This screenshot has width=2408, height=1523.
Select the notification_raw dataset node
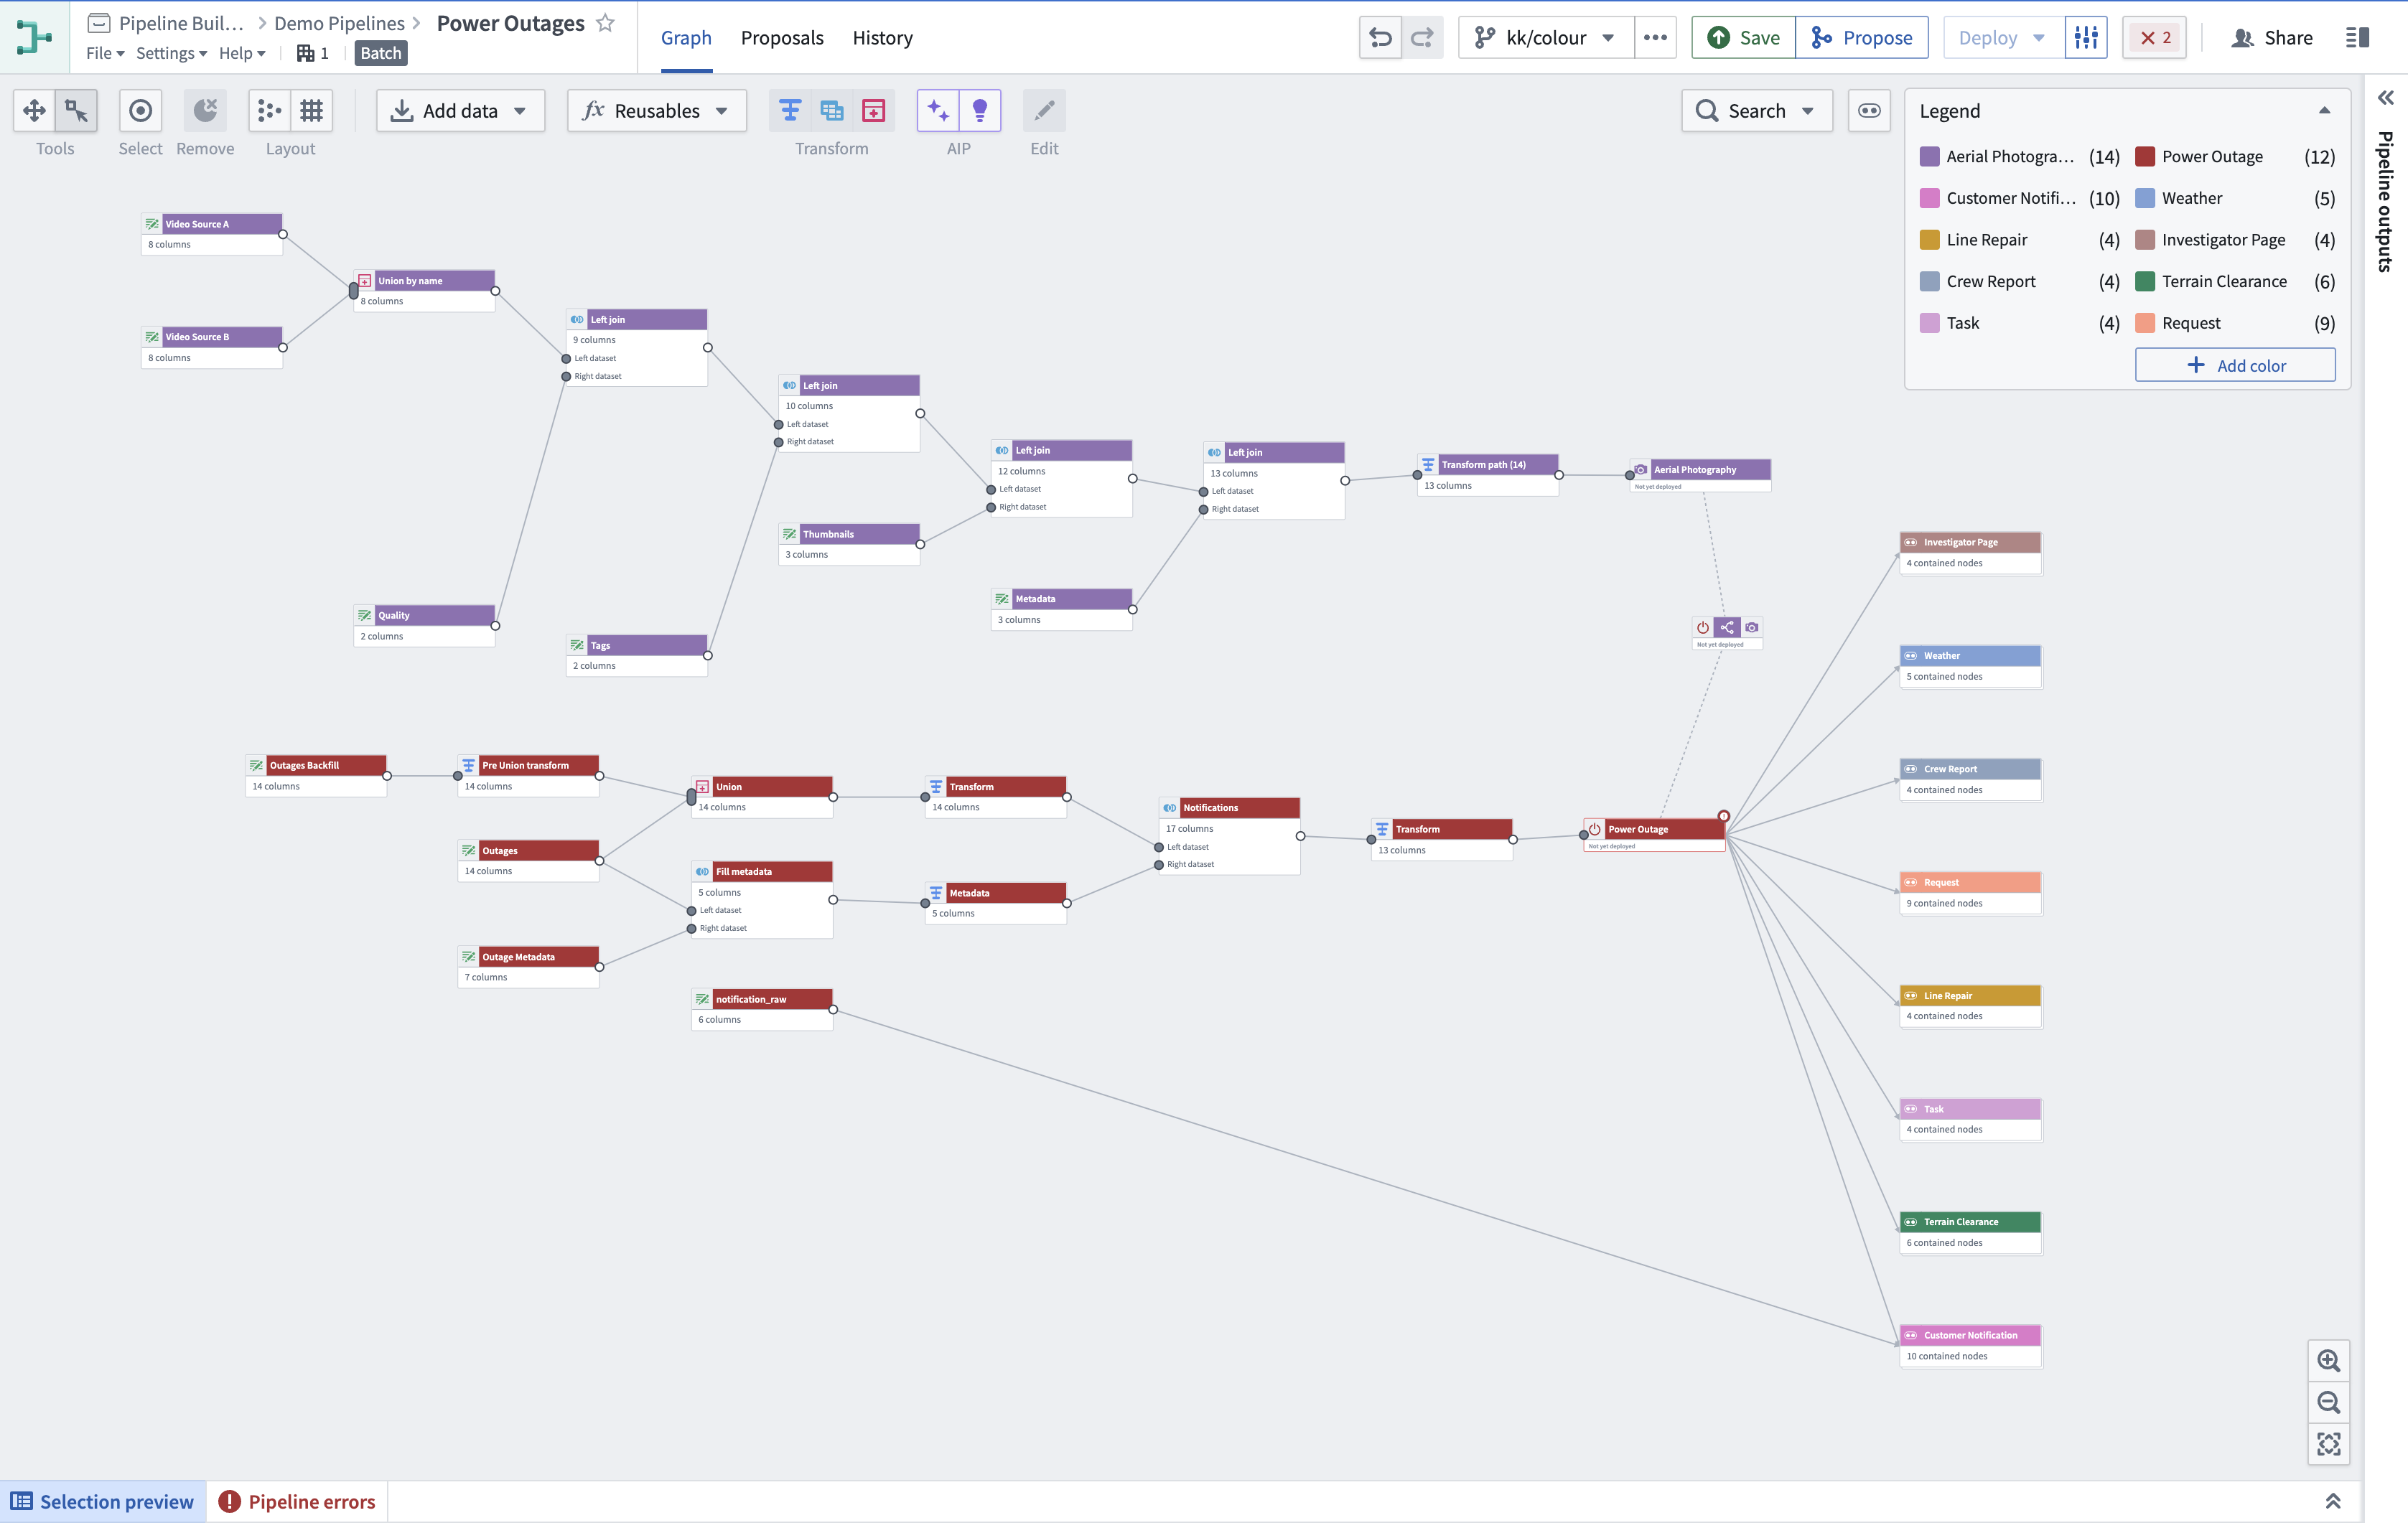pos(762,1009)
